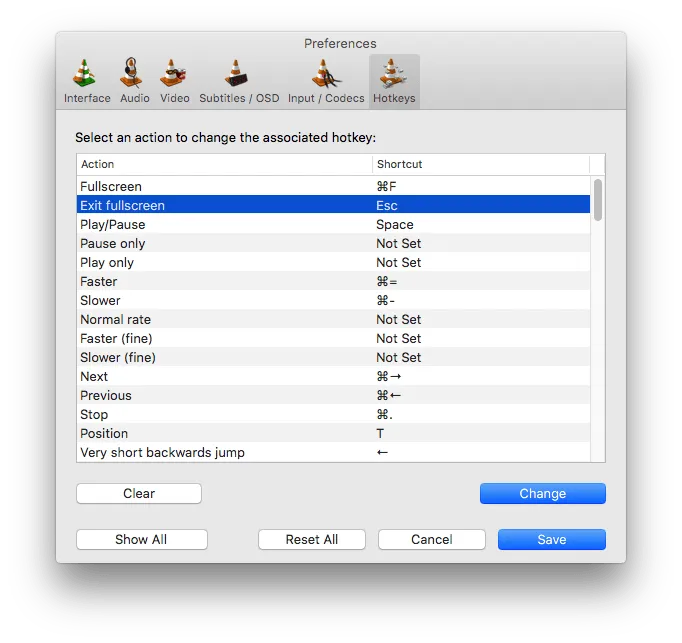Select the Position action row

click(333, 433)
